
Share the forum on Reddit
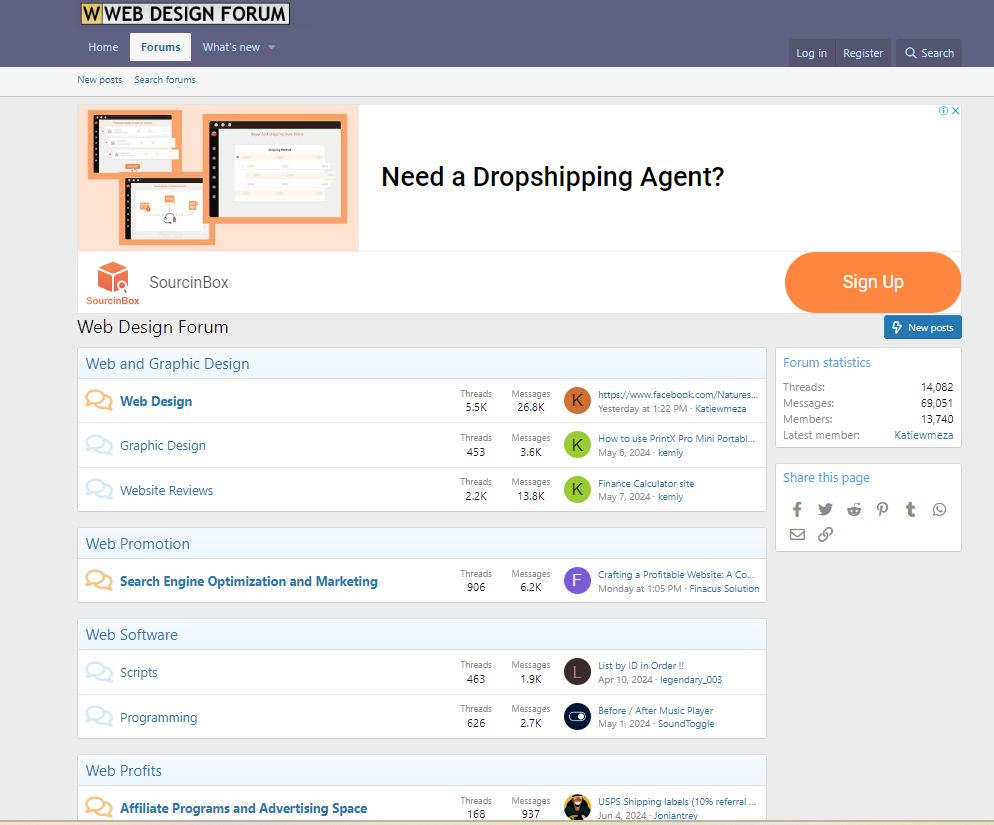click(x=854, y=510)
